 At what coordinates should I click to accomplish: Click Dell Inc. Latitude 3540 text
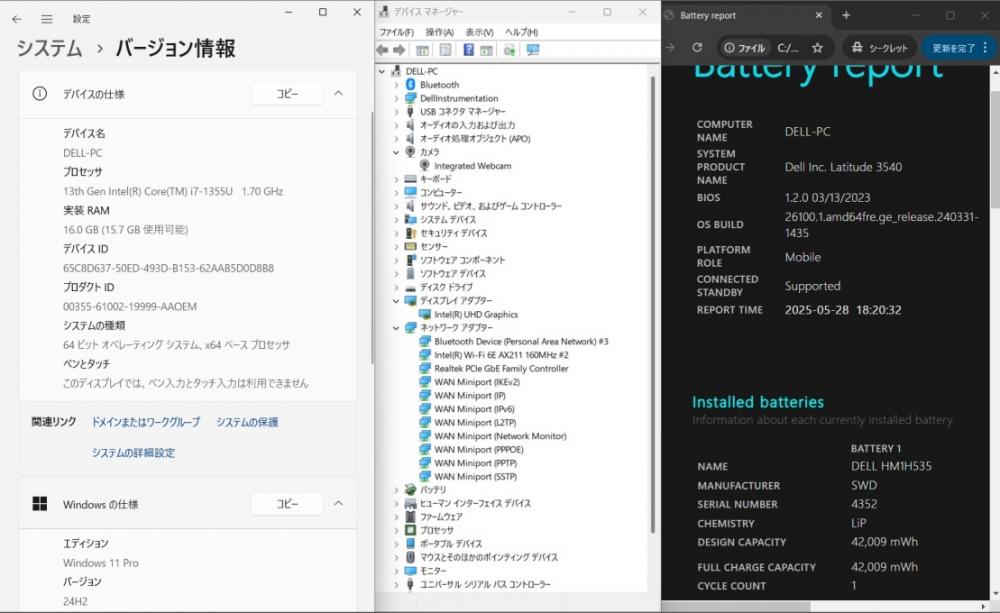[x=843, y=167]
